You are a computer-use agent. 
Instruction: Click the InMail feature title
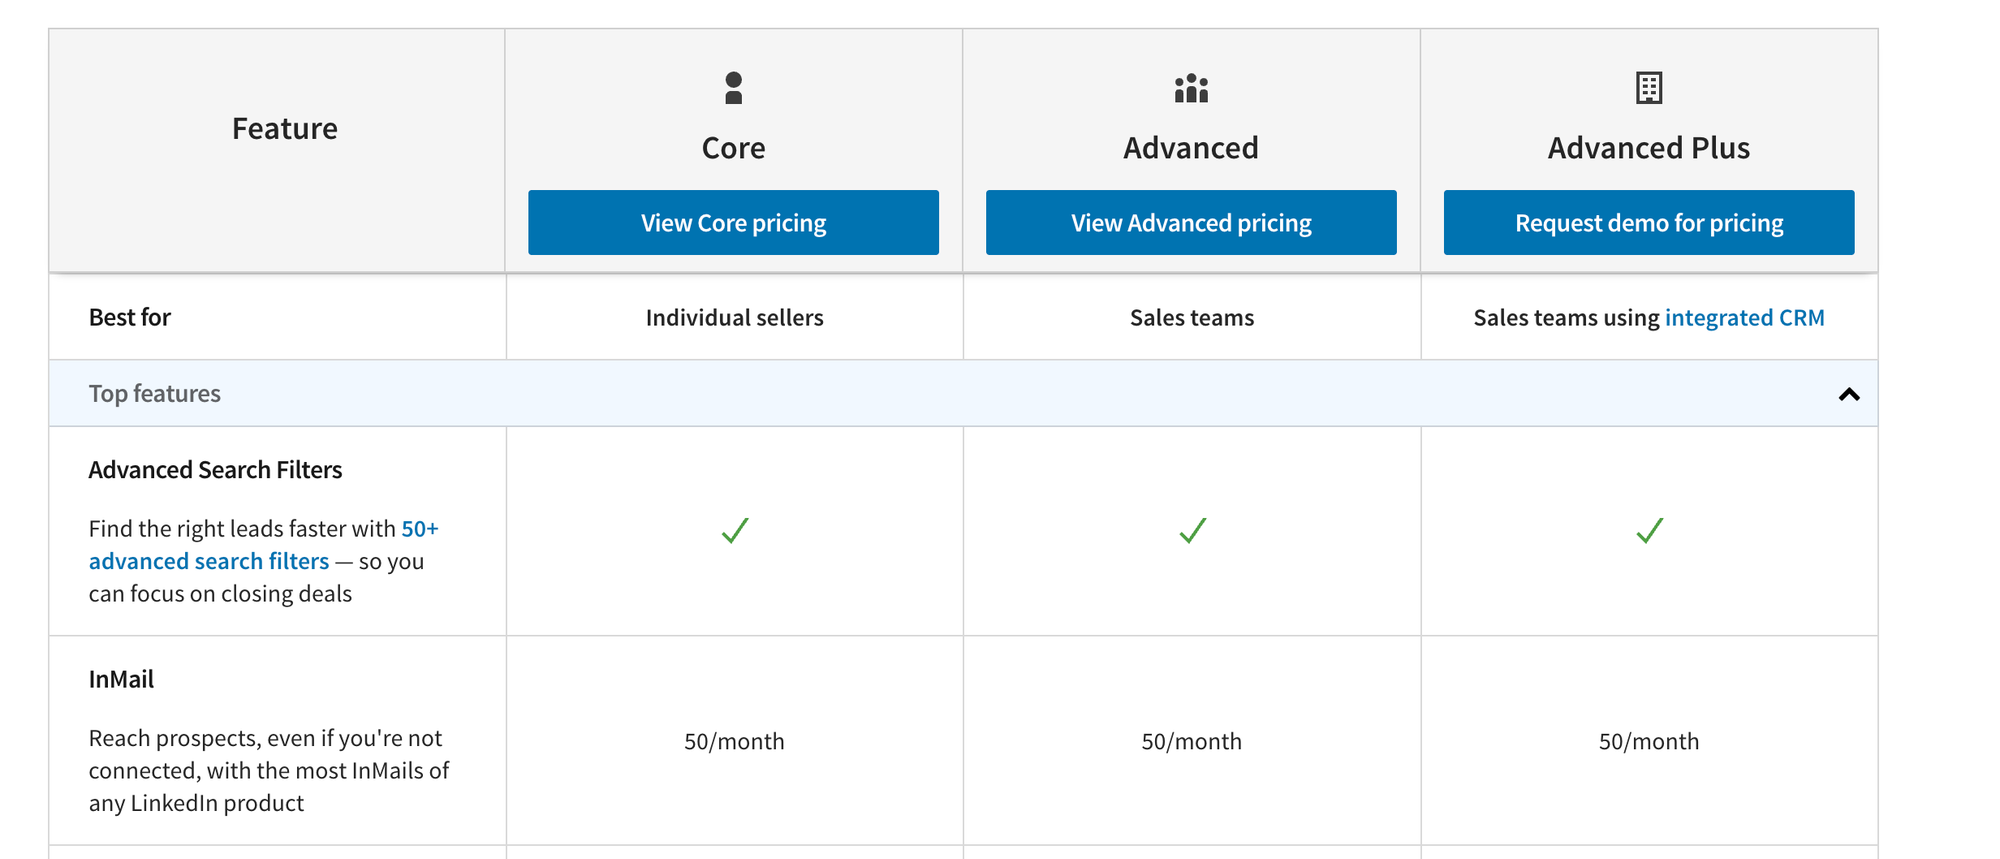(121, 679)
